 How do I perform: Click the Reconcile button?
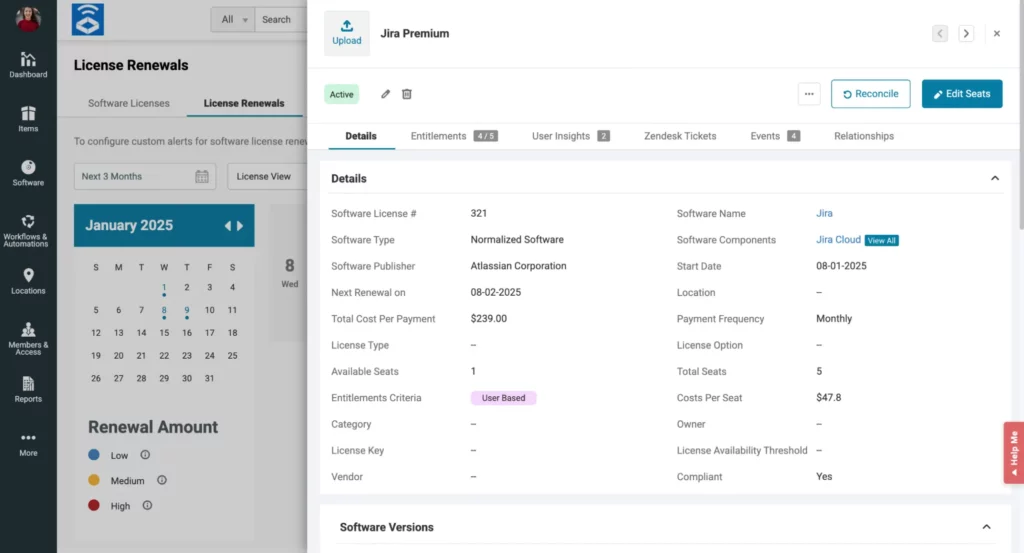pos(871,94)
